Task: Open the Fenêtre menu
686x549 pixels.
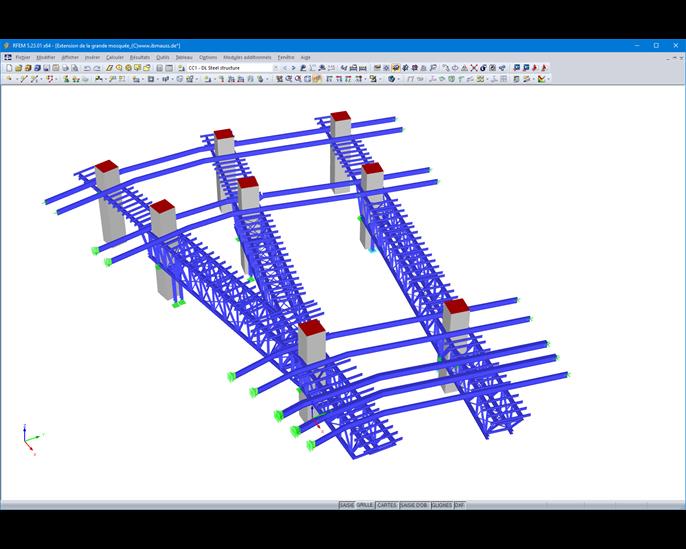Action: pos(286,57)
